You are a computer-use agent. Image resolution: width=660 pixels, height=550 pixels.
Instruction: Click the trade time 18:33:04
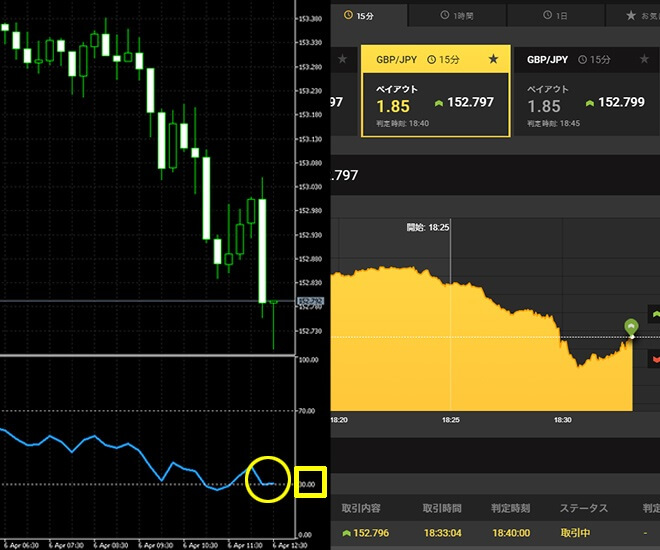click(x=442, y=533)
